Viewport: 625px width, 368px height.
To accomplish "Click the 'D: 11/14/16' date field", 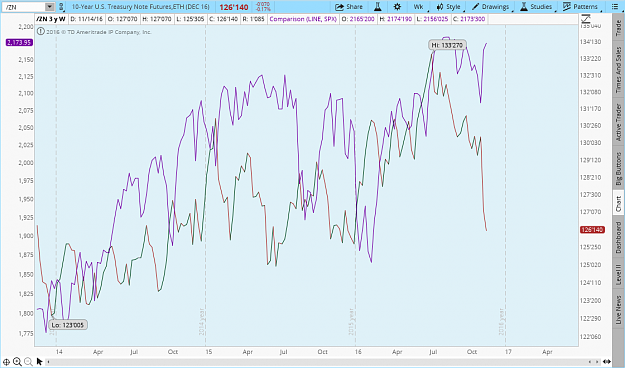I will [86, 19].
